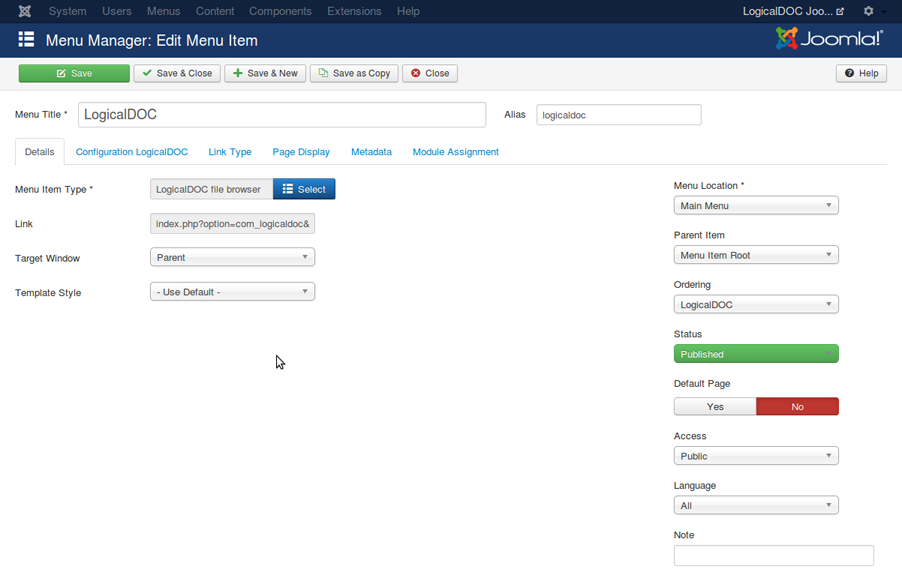The image size is (902, 584).
Task: Set Default Page to Yes
Action: [715, 406]
